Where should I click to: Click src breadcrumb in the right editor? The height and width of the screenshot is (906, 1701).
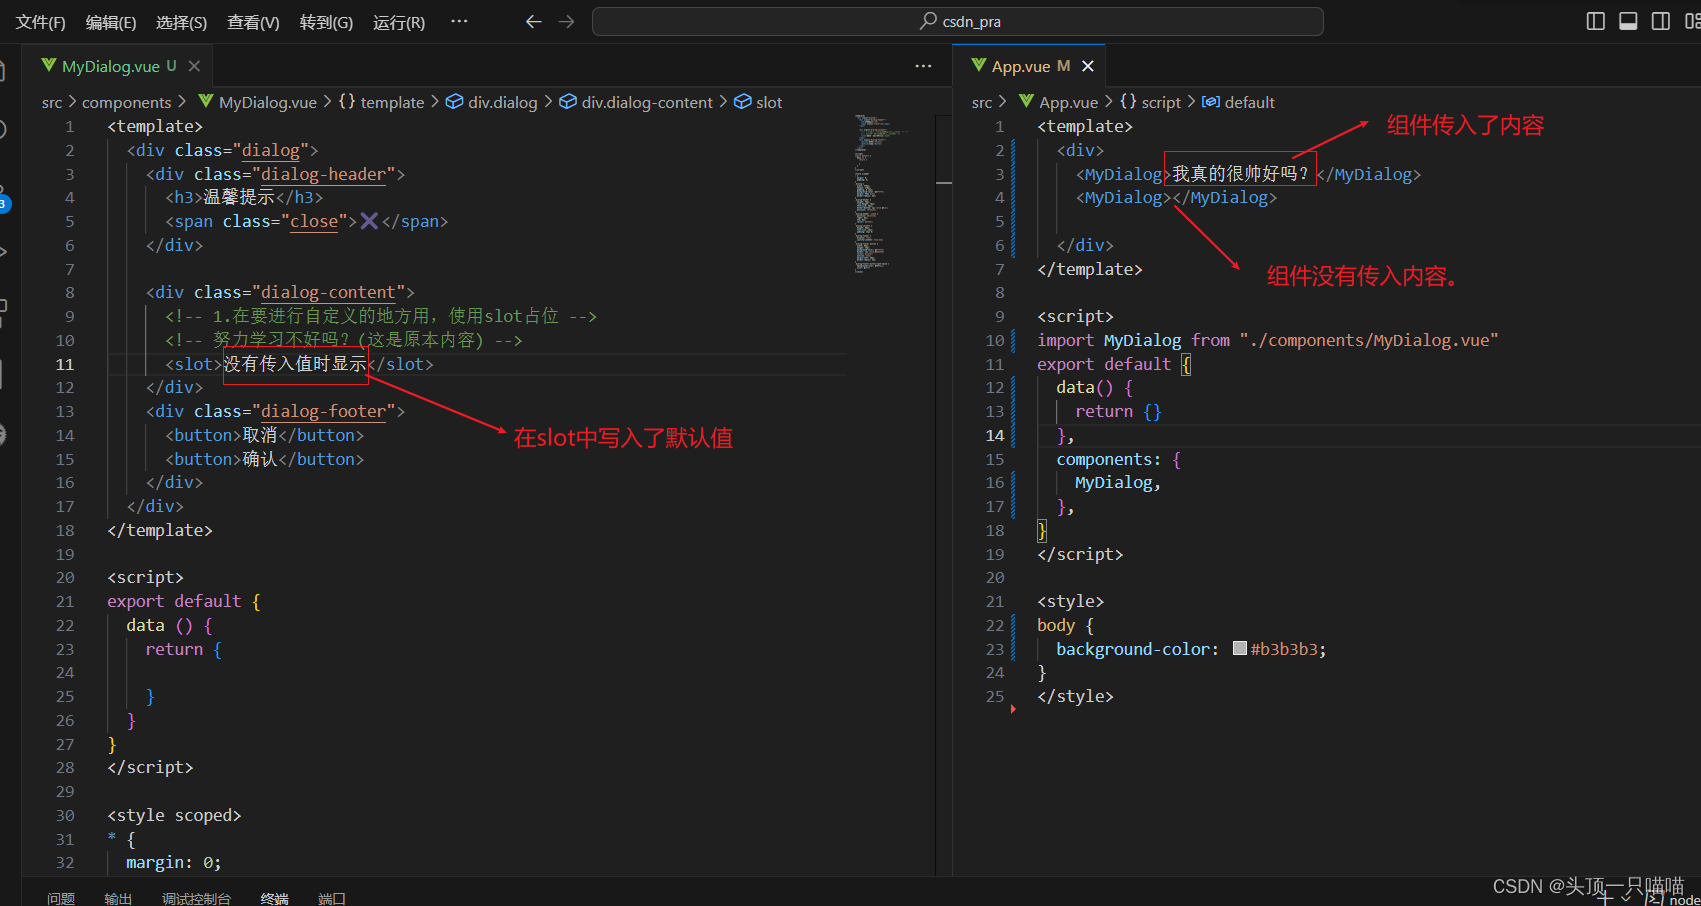tap(982, 102)
